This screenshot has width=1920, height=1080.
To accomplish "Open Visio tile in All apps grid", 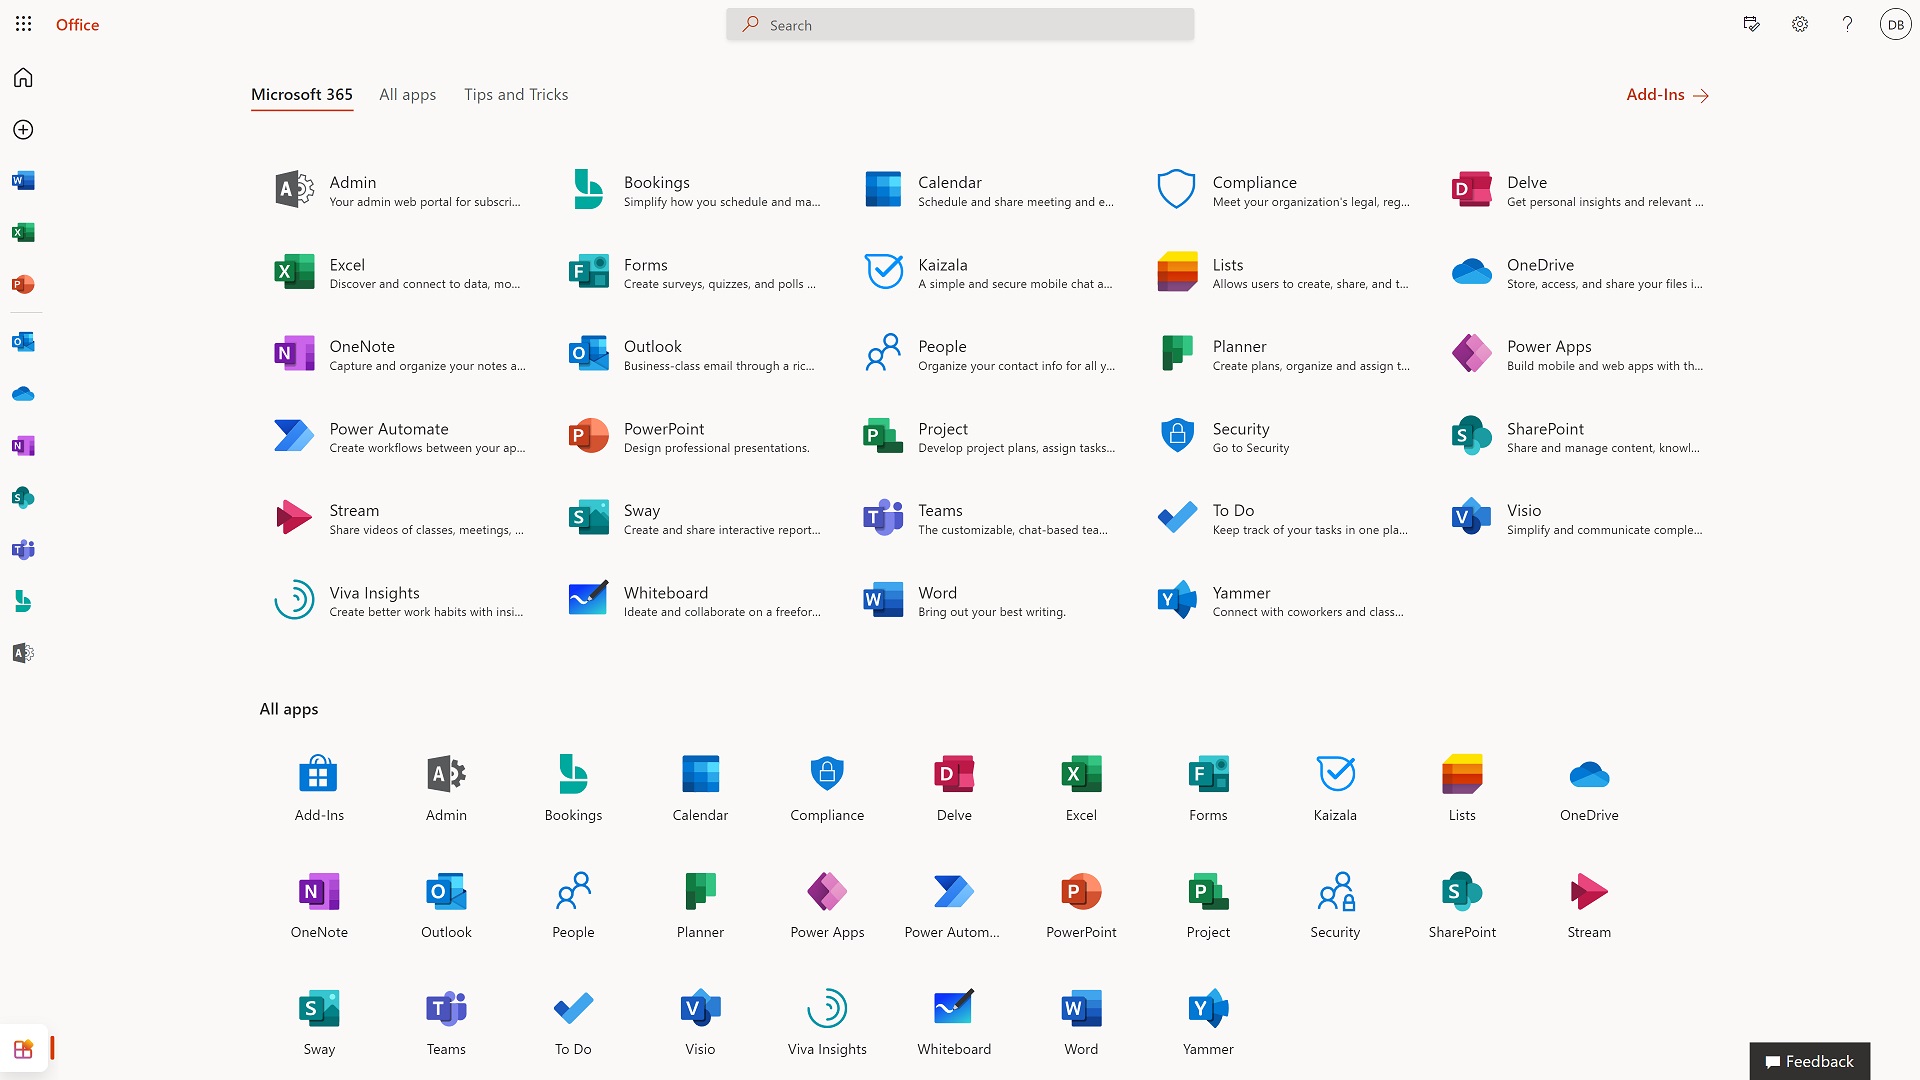I will click(700, 1023).
